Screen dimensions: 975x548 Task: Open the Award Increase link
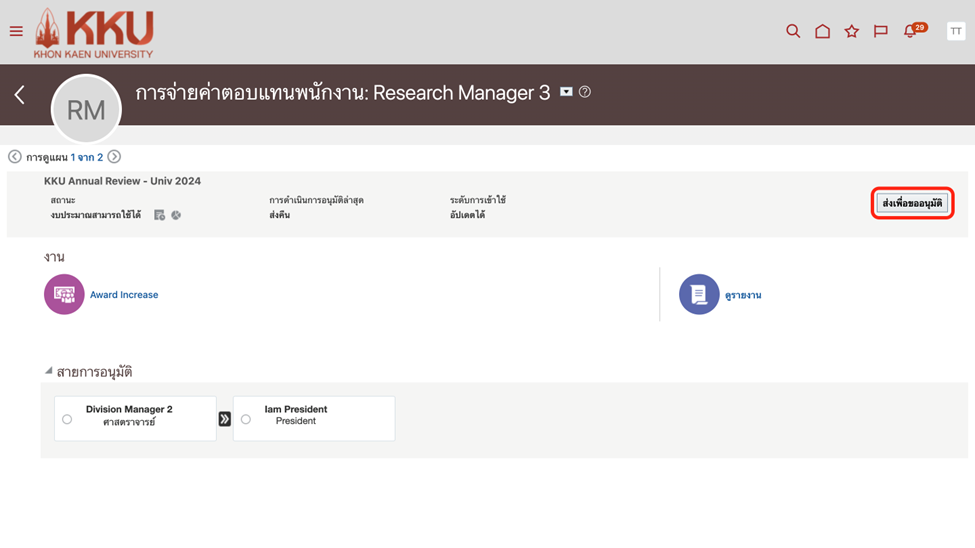pos(124,295)
